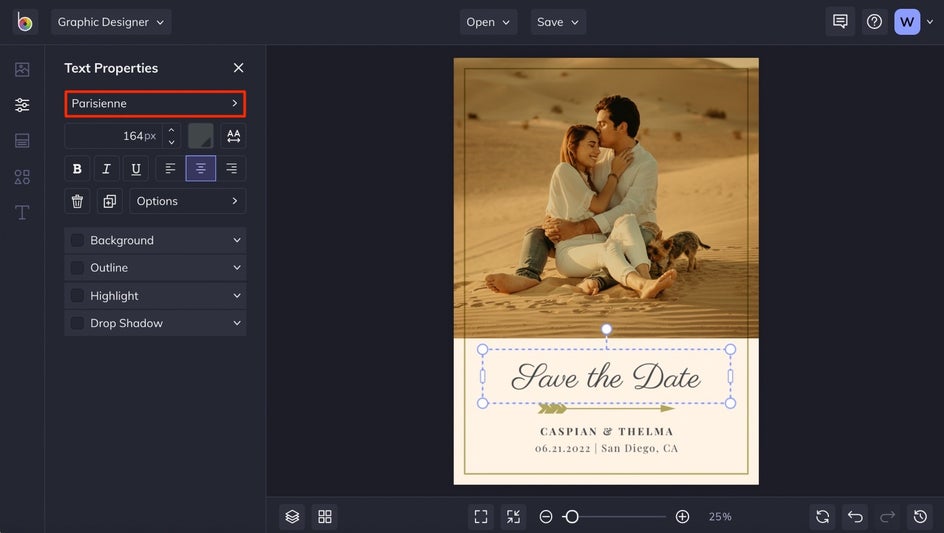944x533 pixels.
Task: Enable the Background checkbox
Action: click(77, 240)
